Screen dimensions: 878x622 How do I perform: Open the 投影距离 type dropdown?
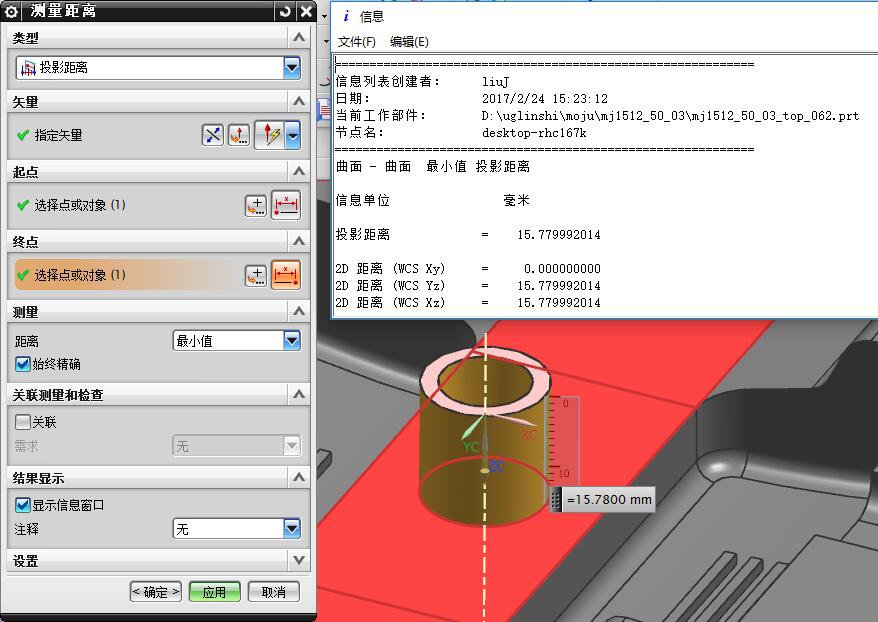click(x=291, y=67)
